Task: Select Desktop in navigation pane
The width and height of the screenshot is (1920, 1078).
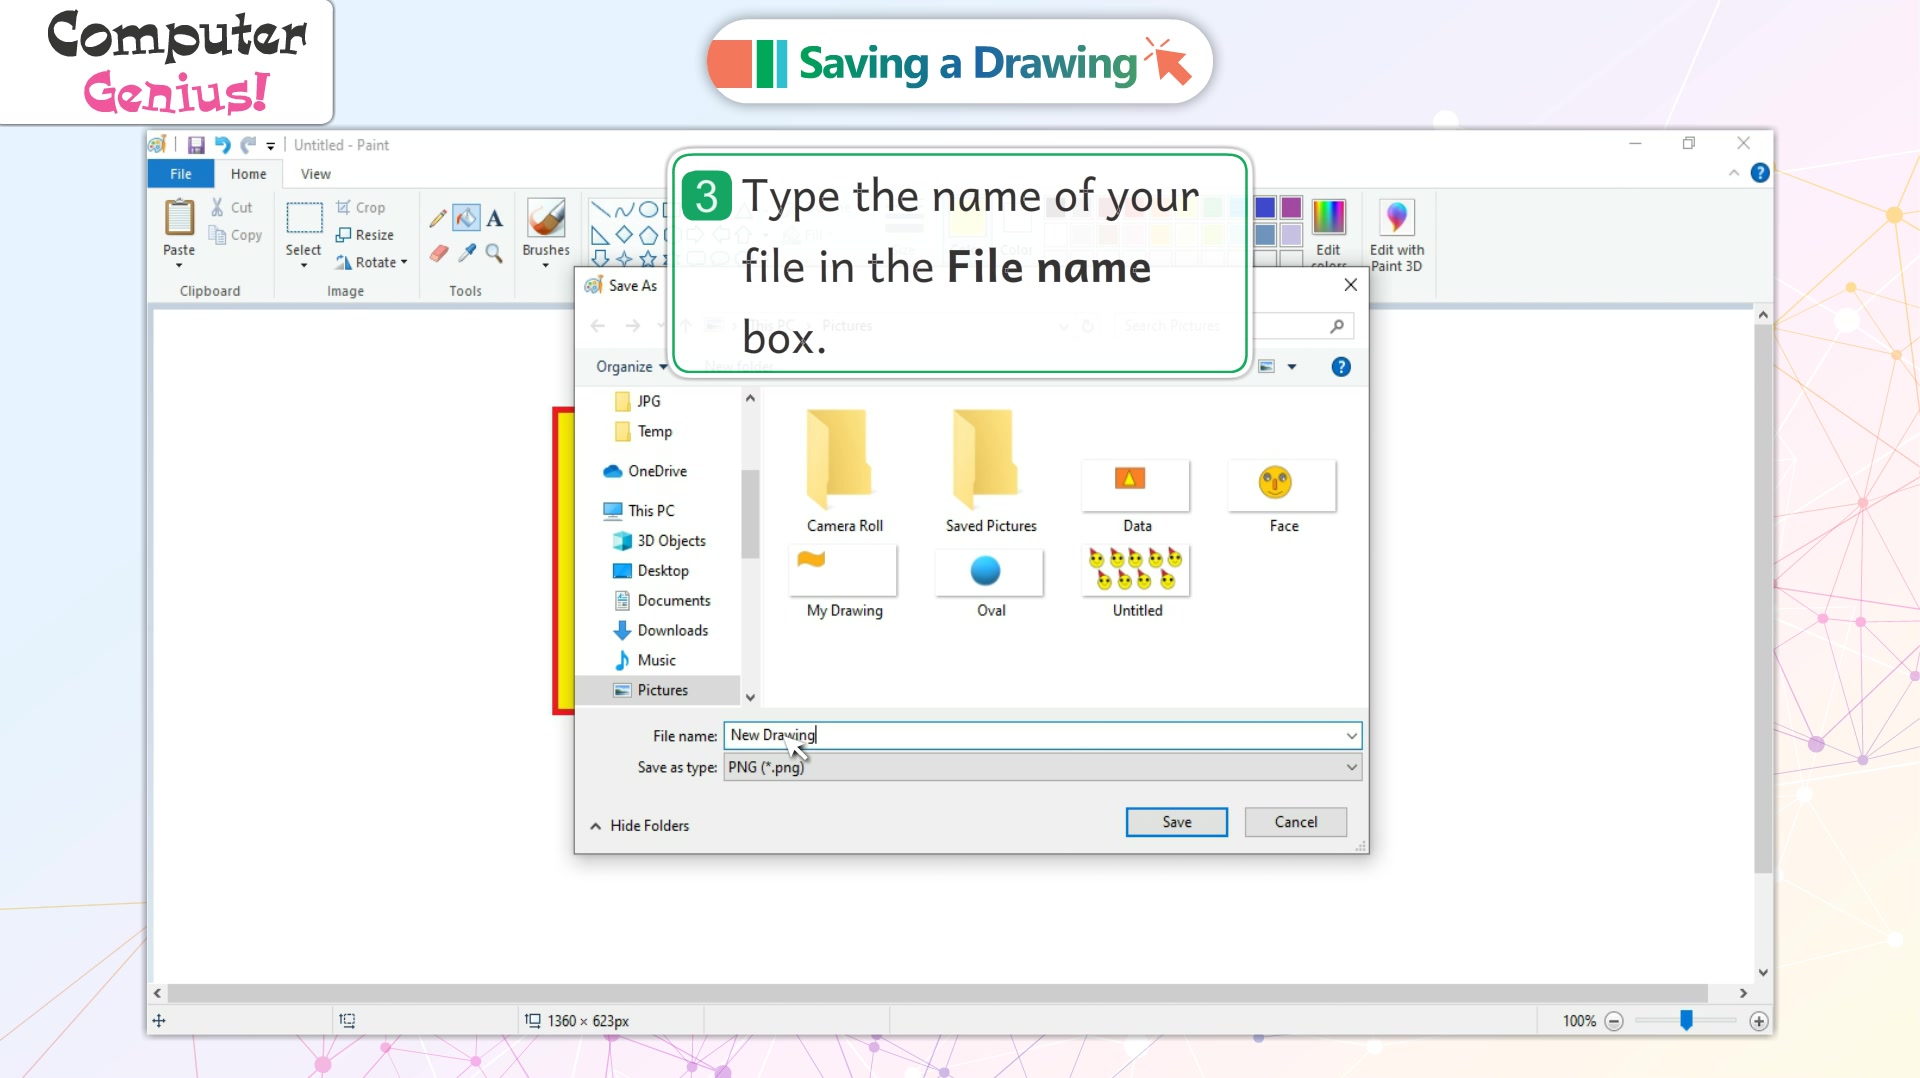Action: [x=651, y=571]
